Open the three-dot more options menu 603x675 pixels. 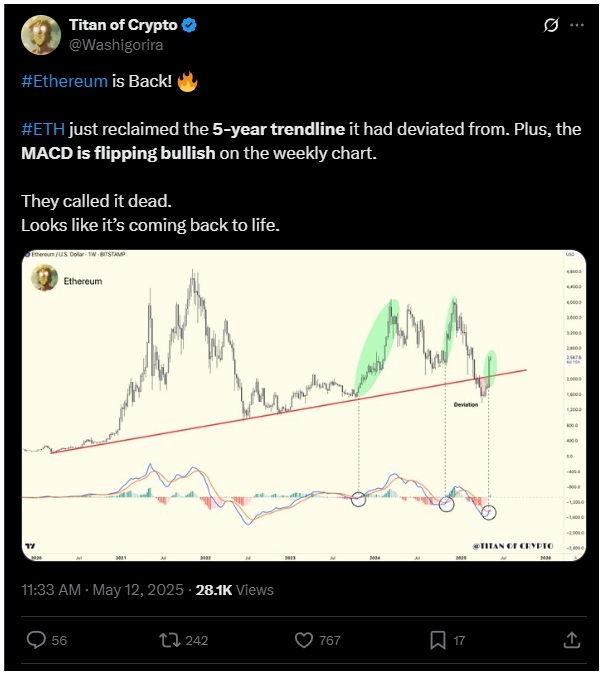click(x=577, y=25)
